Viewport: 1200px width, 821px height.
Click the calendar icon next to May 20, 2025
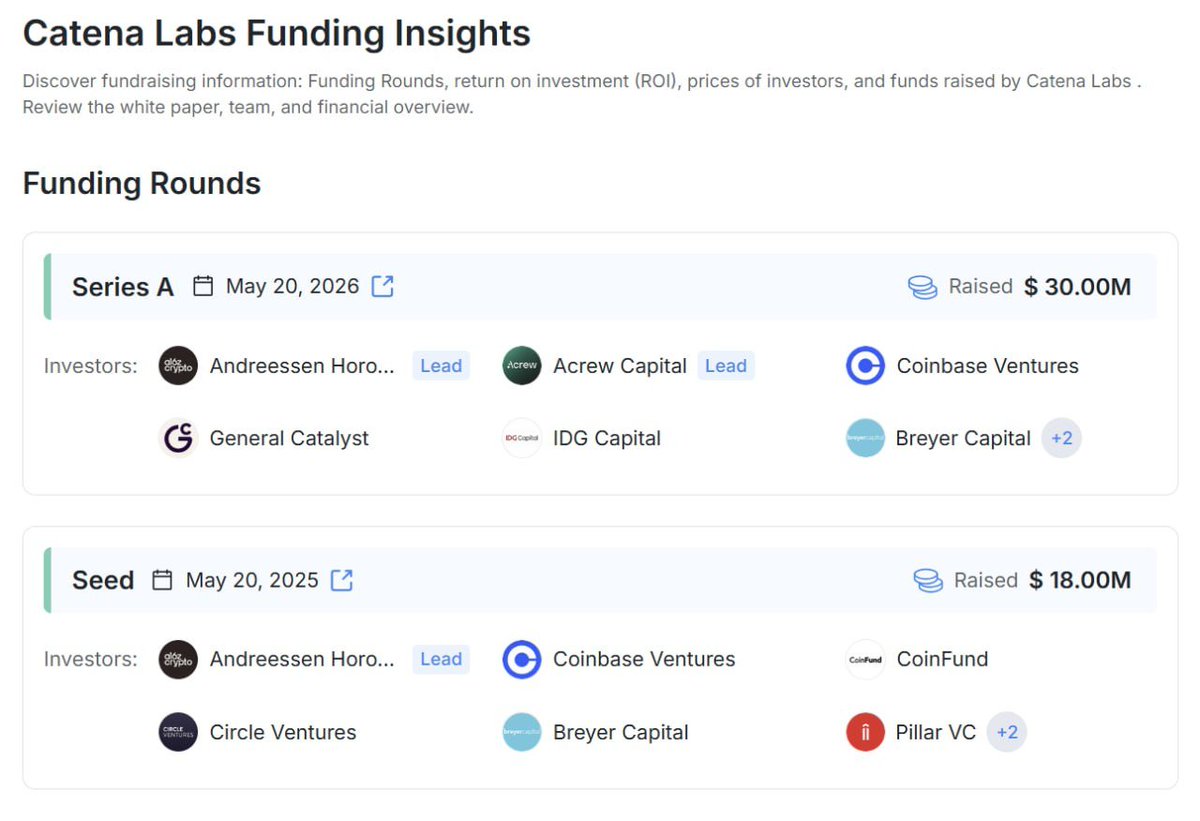(x=162, y=580)
